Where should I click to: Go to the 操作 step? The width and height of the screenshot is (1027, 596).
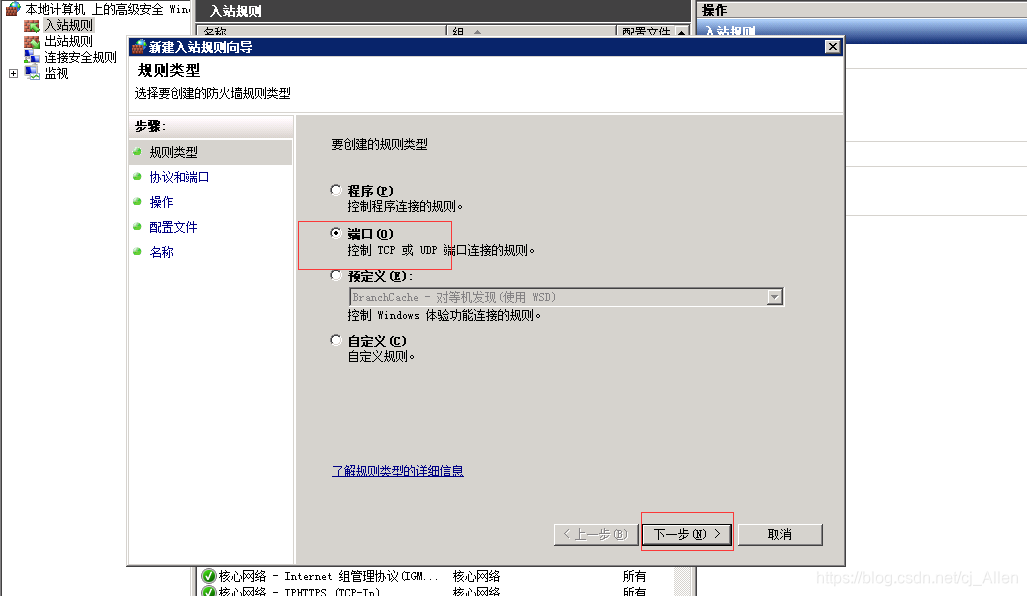[161, 202]
